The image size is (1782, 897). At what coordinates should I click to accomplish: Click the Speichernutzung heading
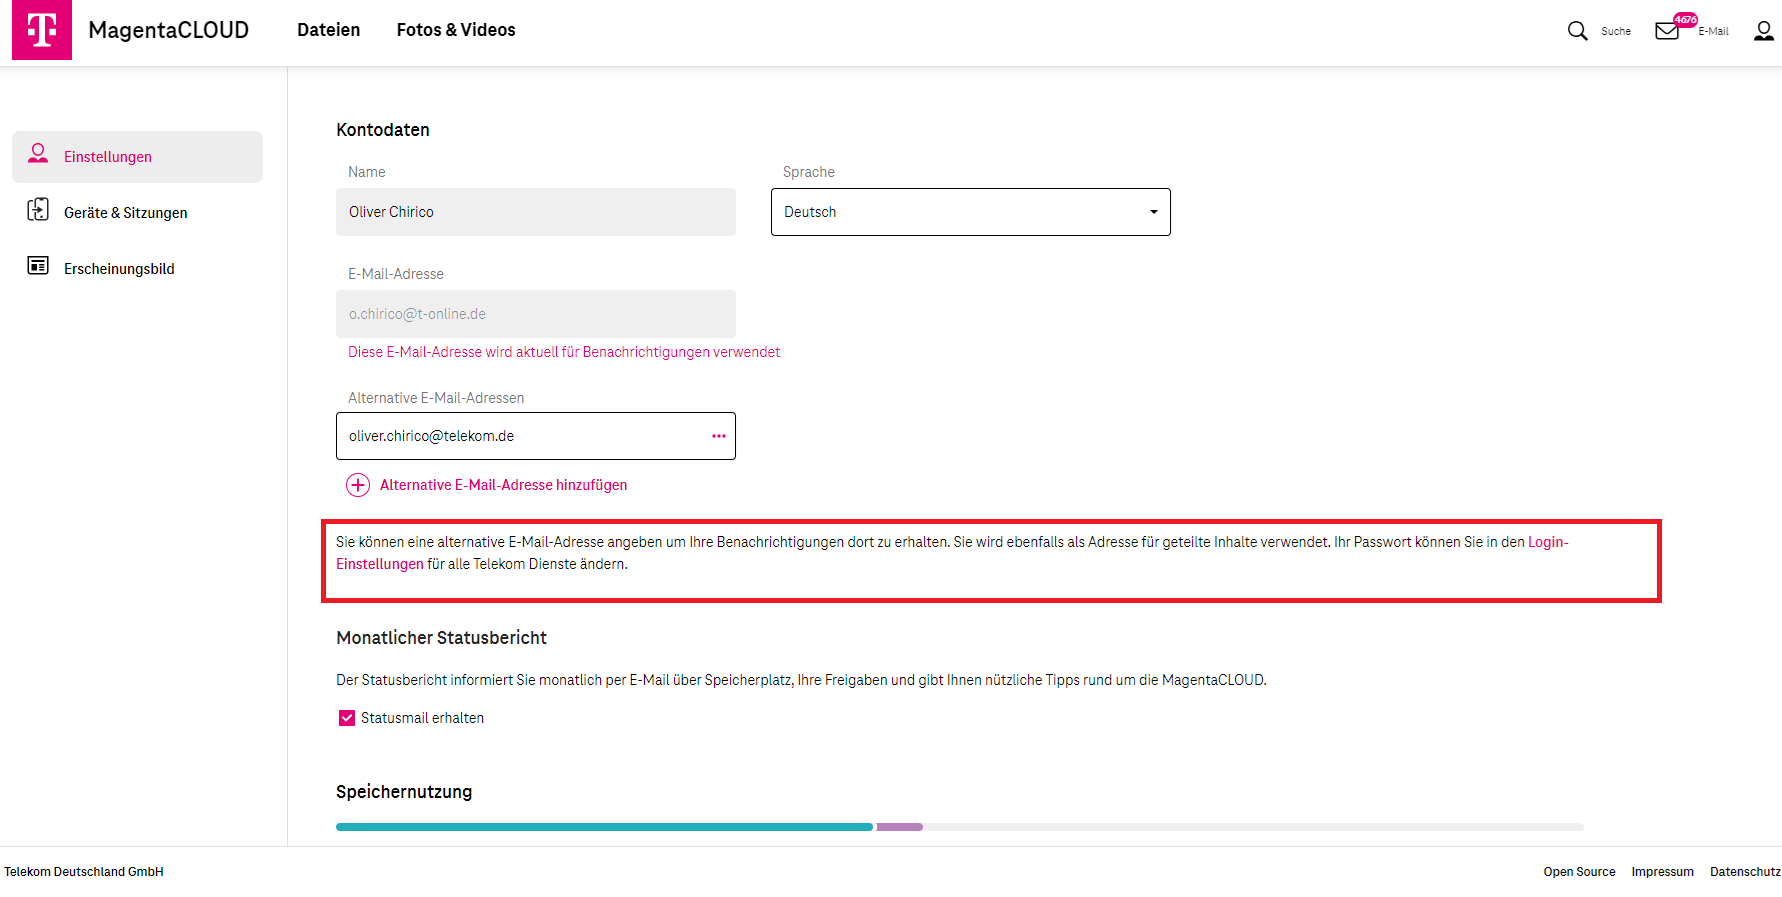(x=404, y=792)
